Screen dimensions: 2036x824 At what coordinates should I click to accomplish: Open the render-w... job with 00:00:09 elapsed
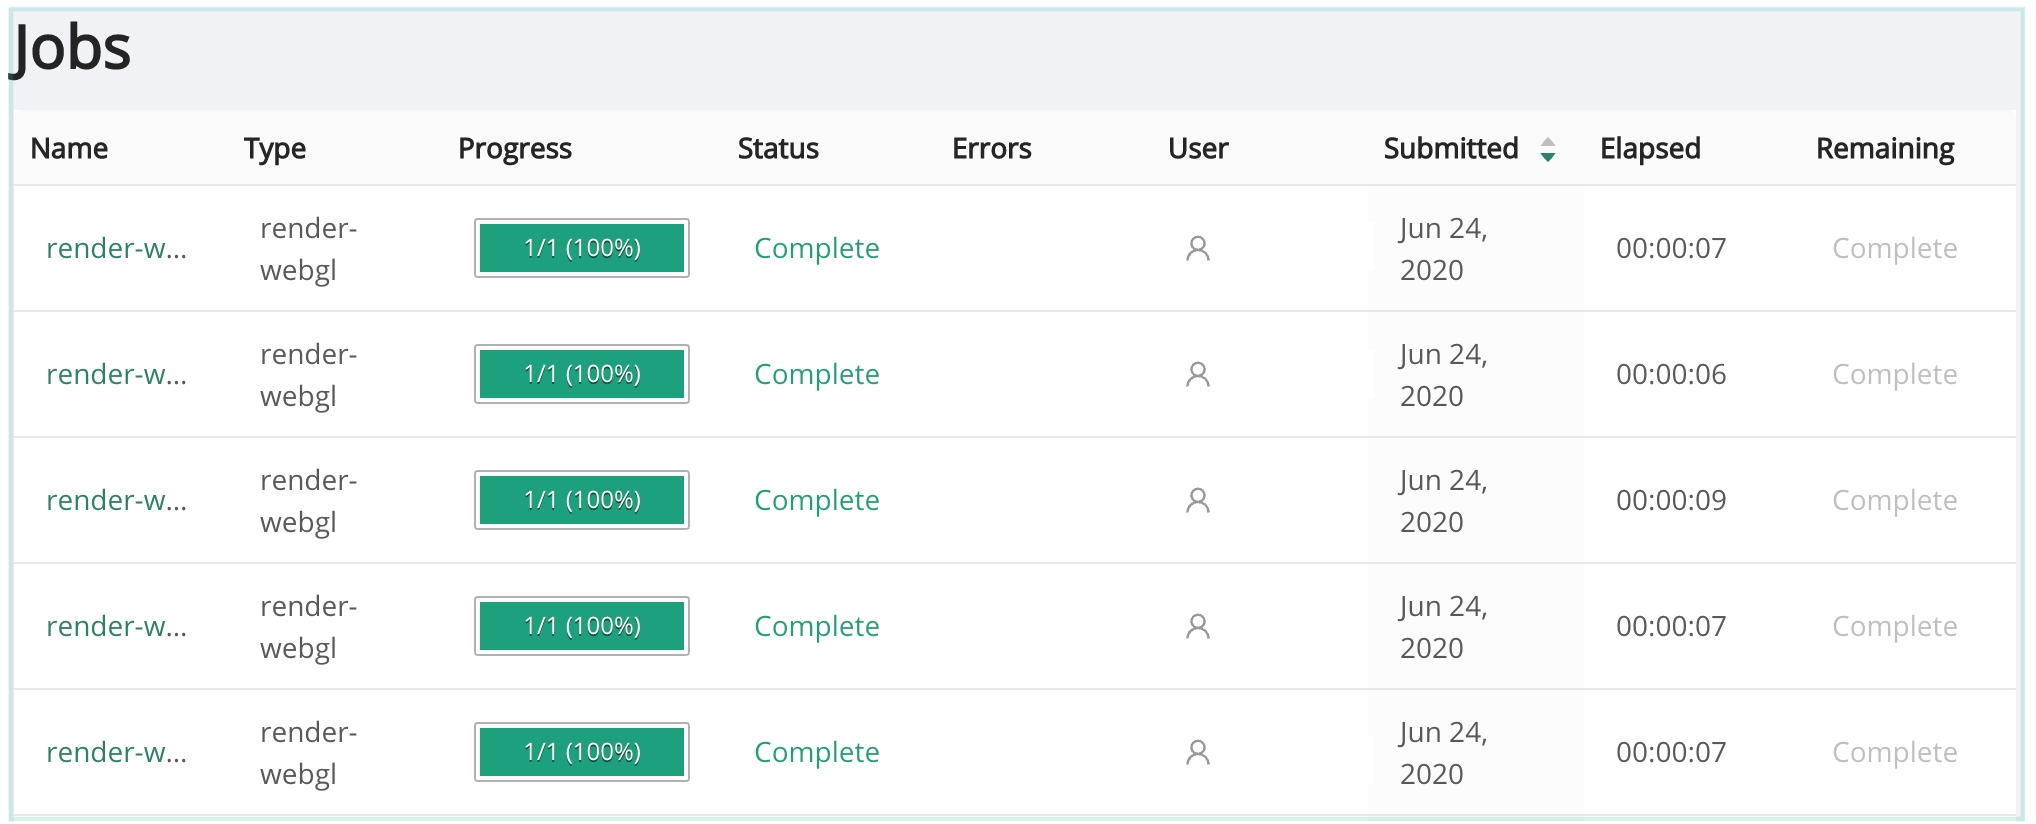point(116,500)
